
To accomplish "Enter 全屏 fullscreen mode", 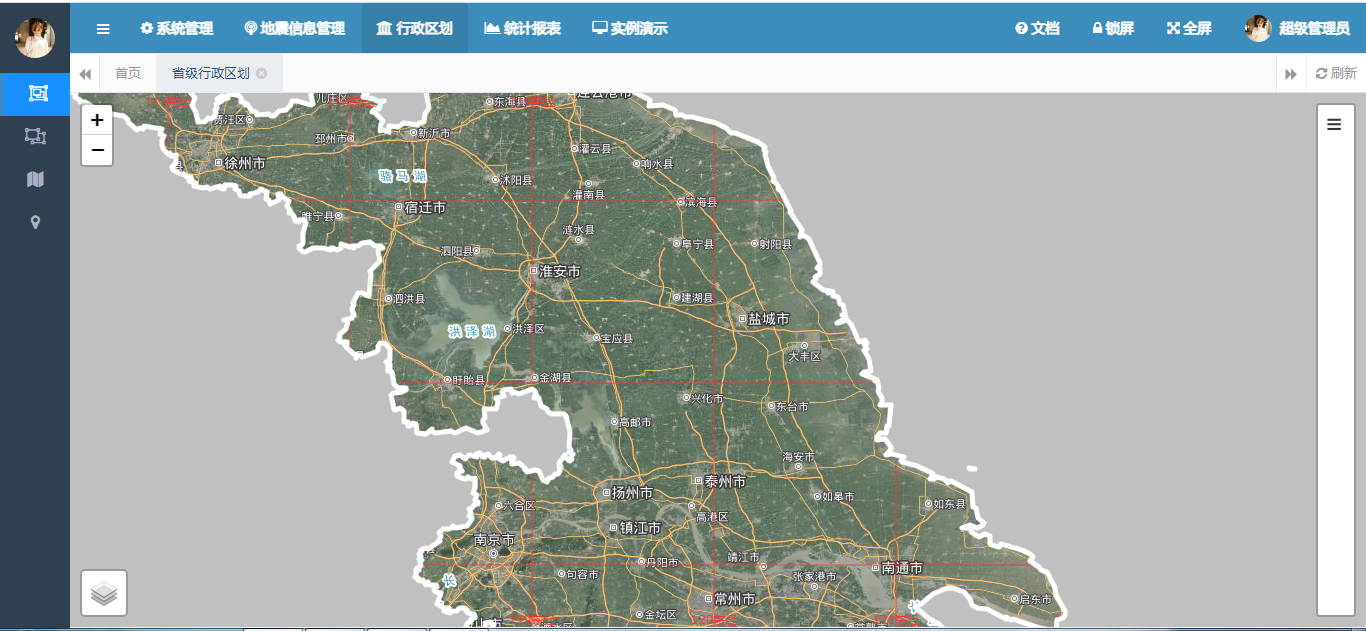I will [1189, 28].
